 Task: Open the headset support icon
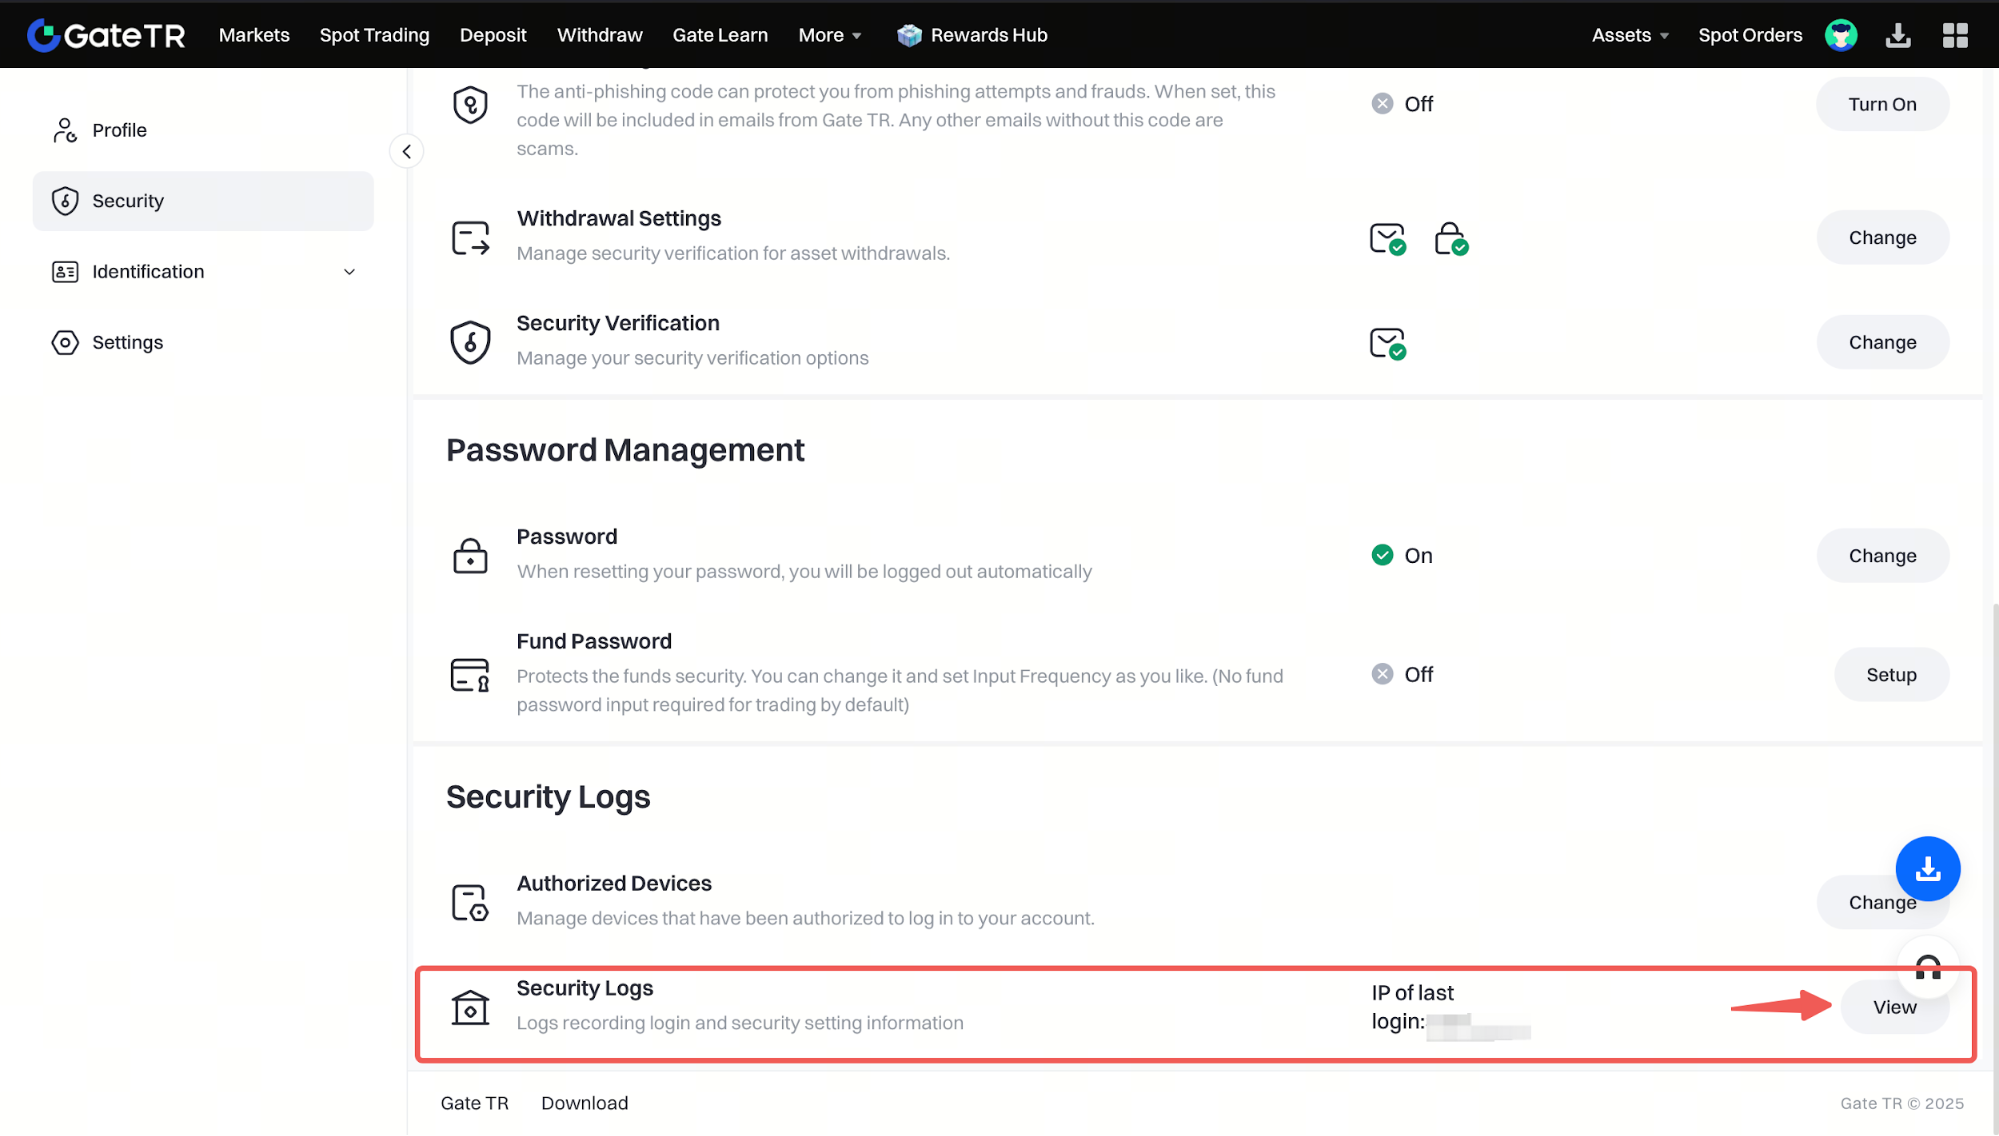click(1927, 967)
